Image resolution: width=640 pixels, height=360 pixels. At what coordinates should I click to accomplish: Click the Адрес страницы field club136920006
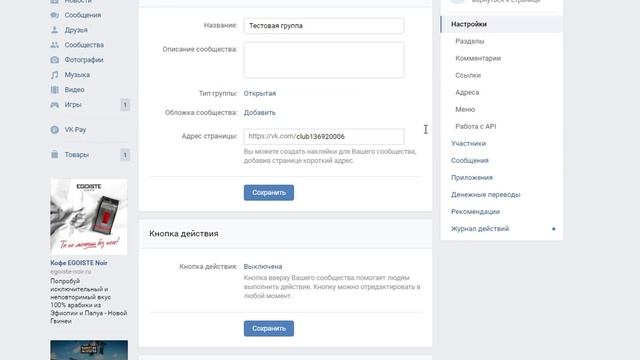click(324, 136)
